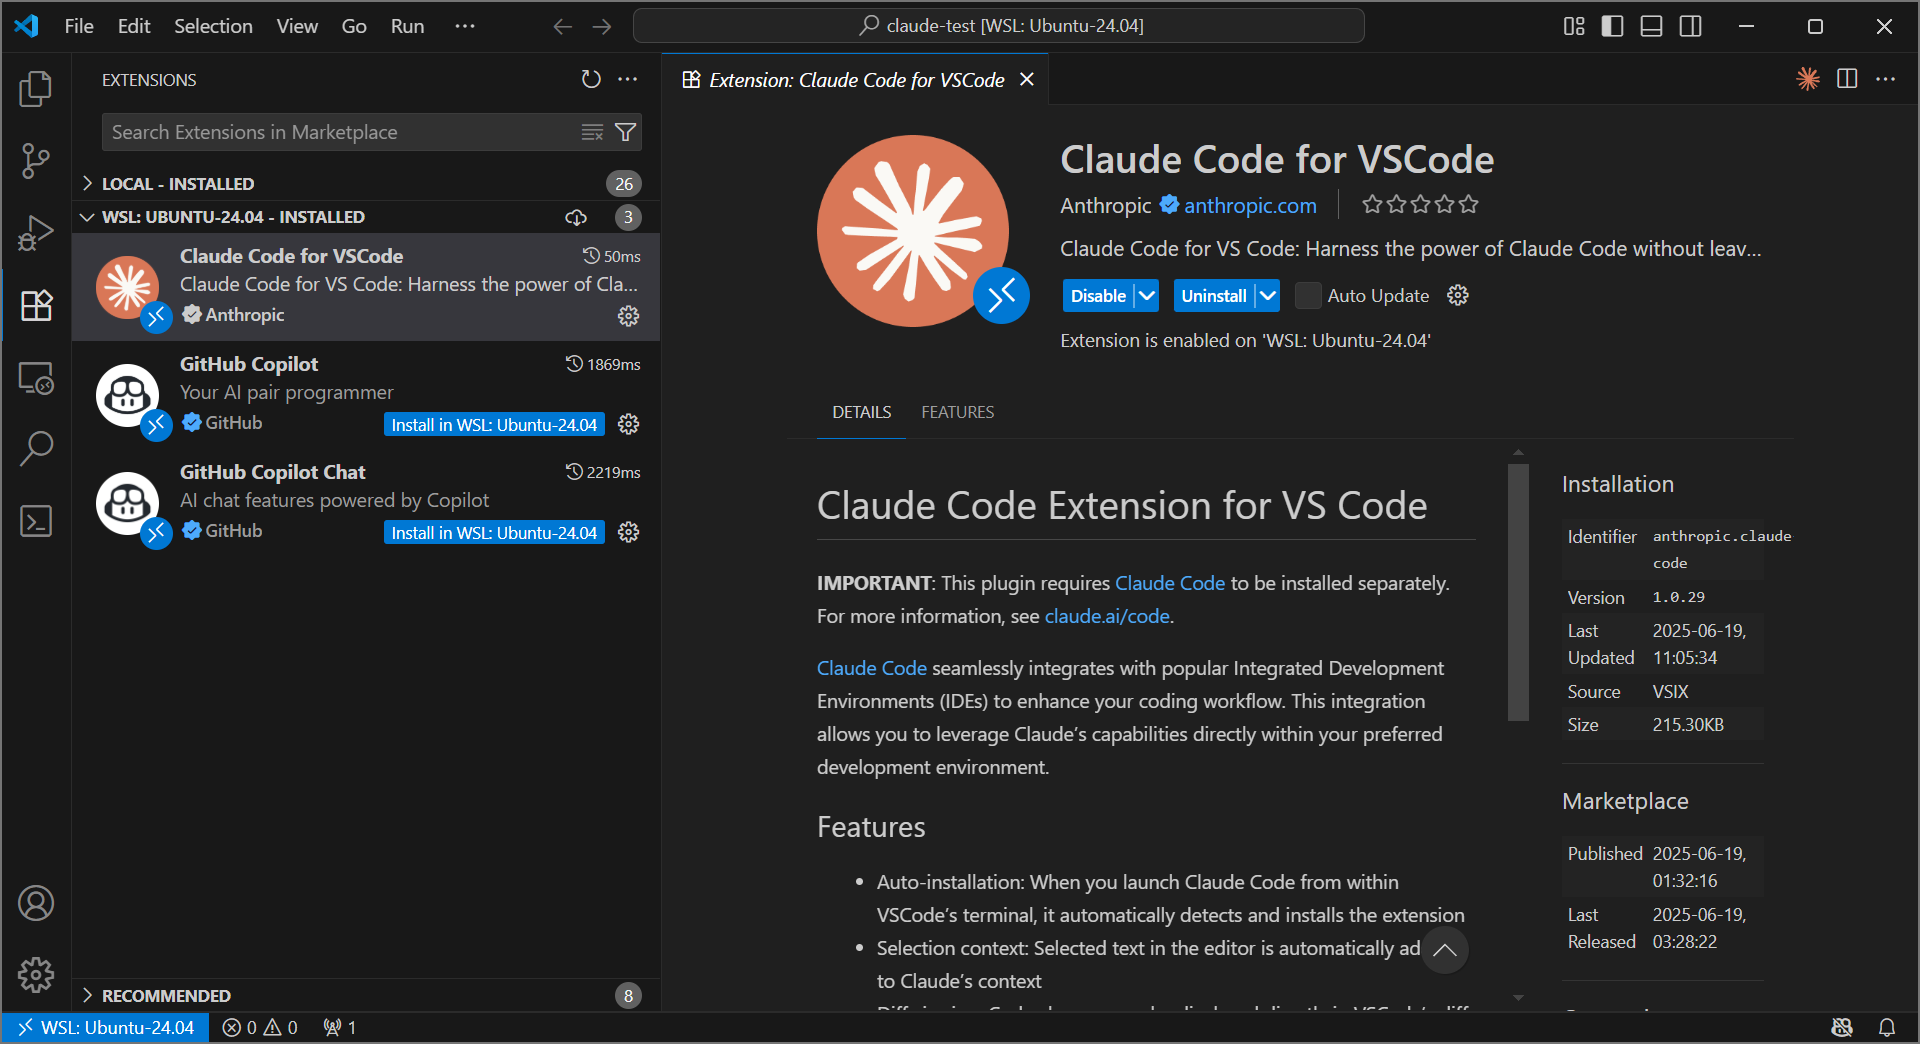Open the Accounts menu icon
Screen dimensions: 1920x1044
point(36,903)
